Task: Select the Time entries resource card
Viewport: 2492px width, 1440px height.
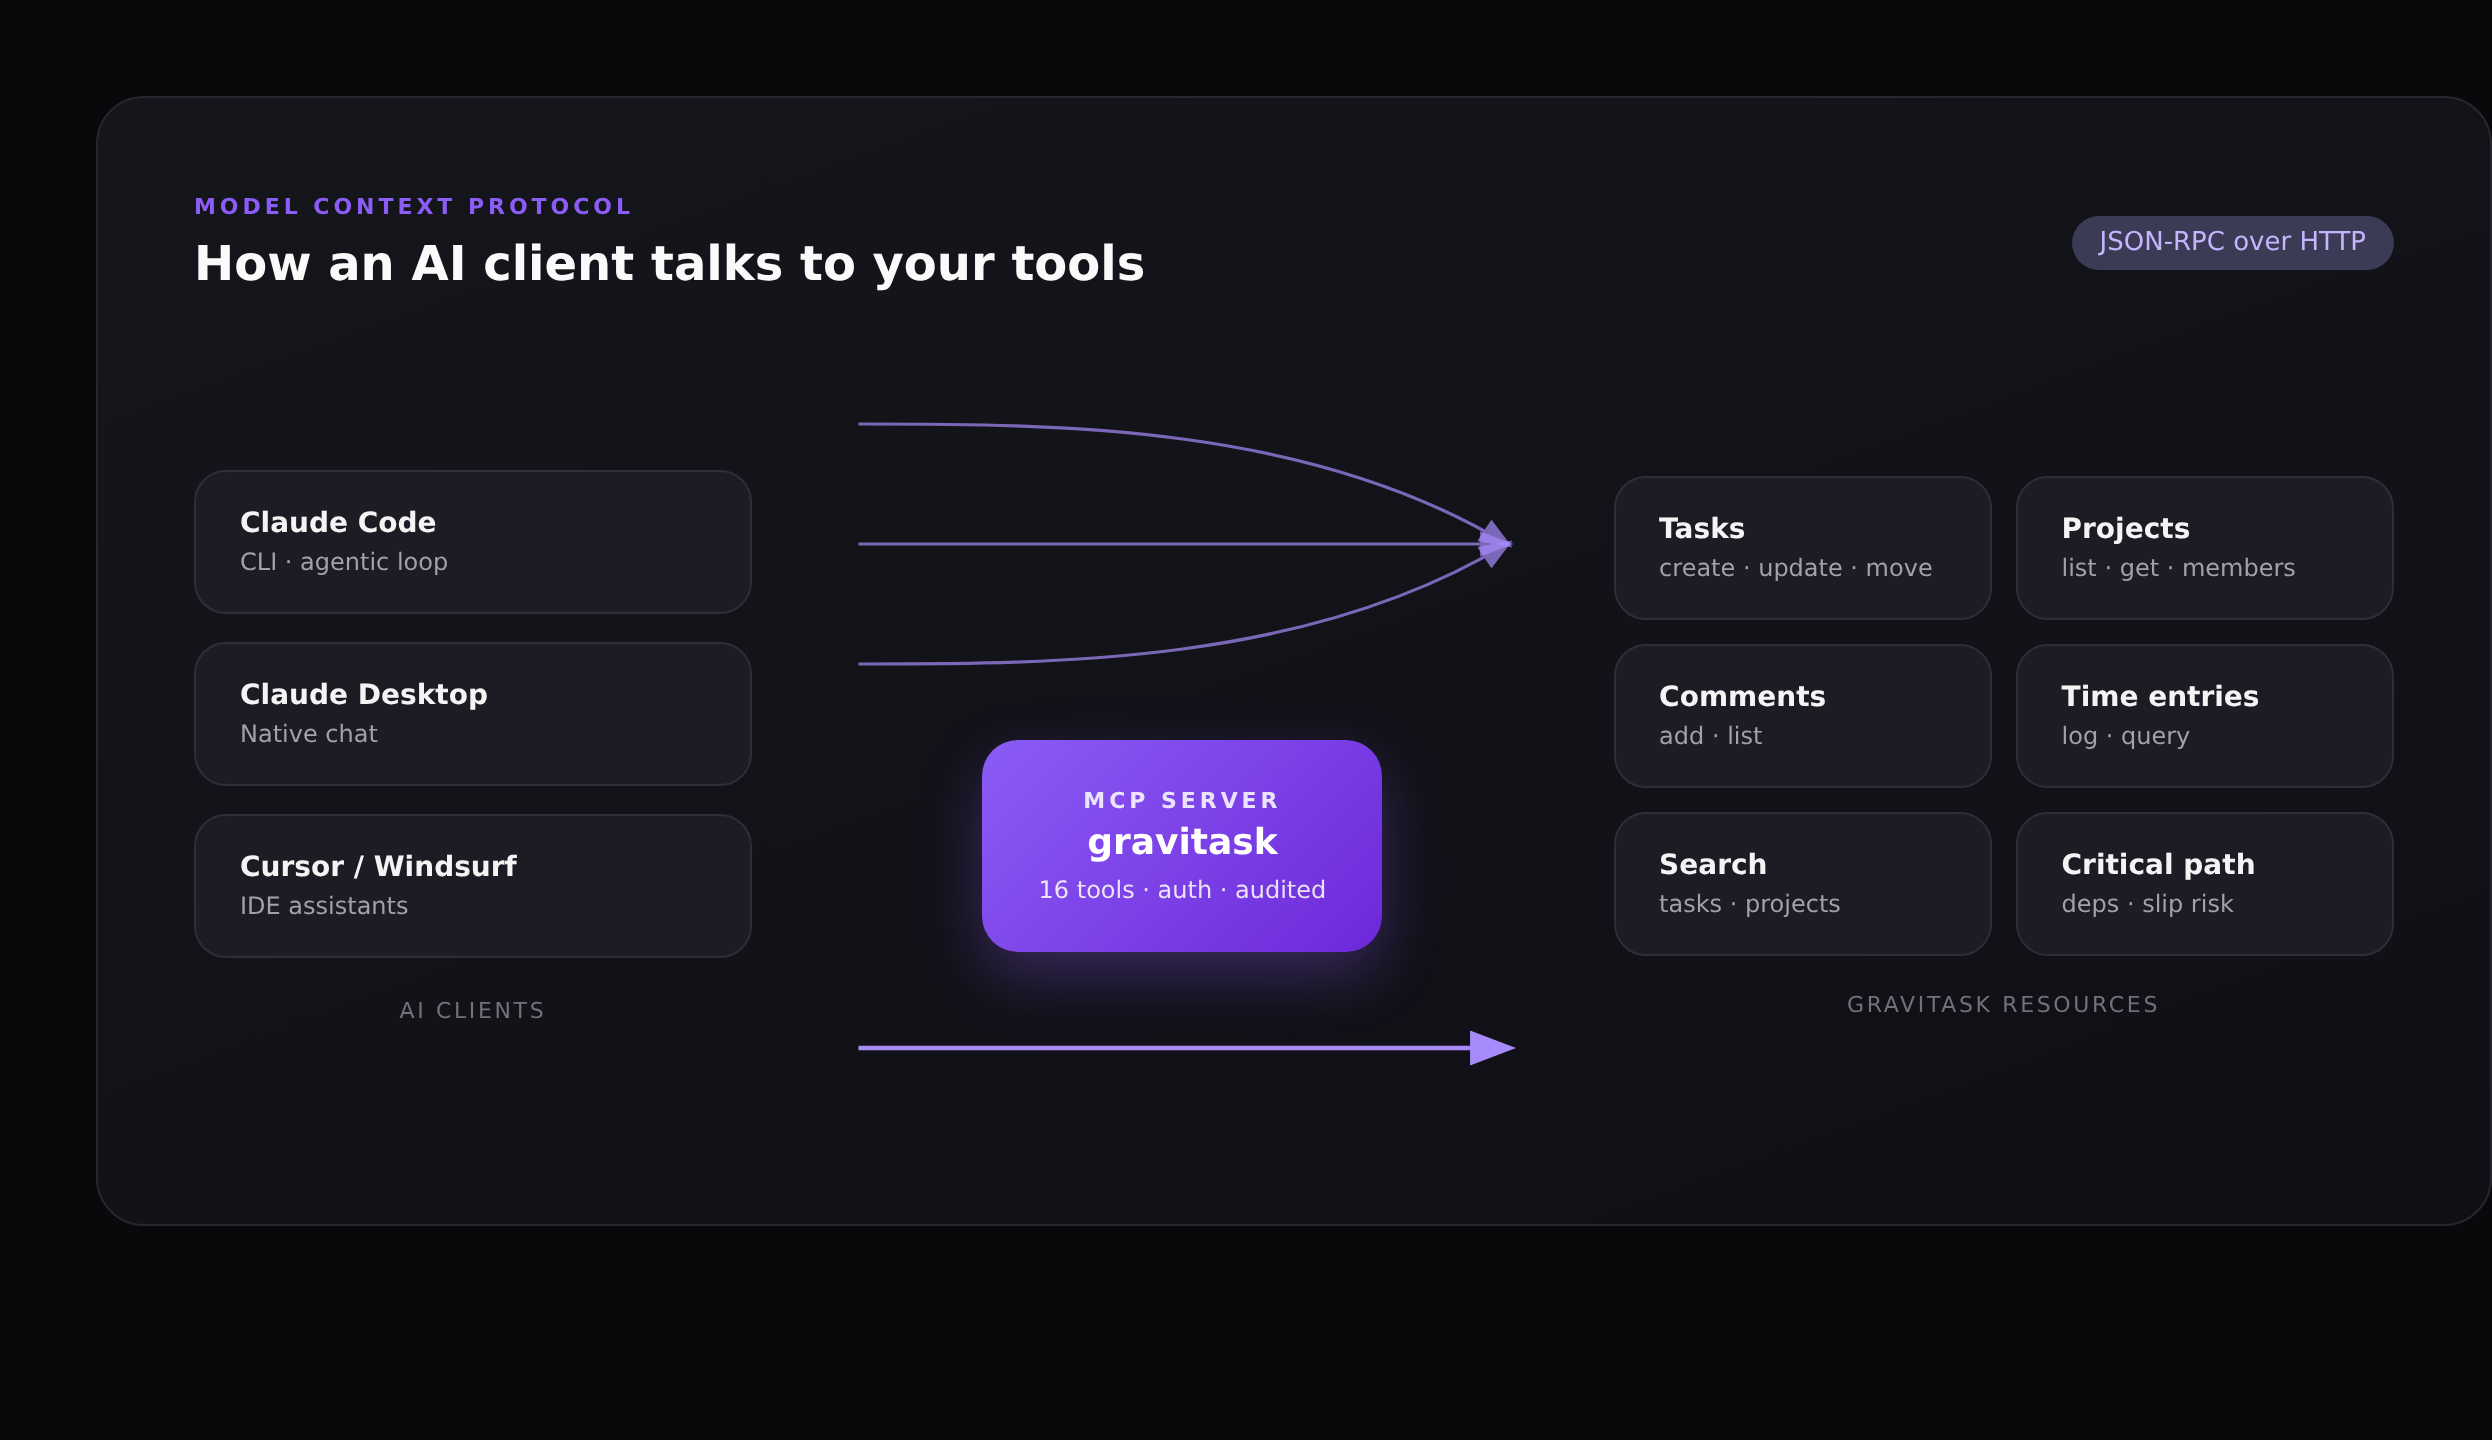Action: 2205,716
